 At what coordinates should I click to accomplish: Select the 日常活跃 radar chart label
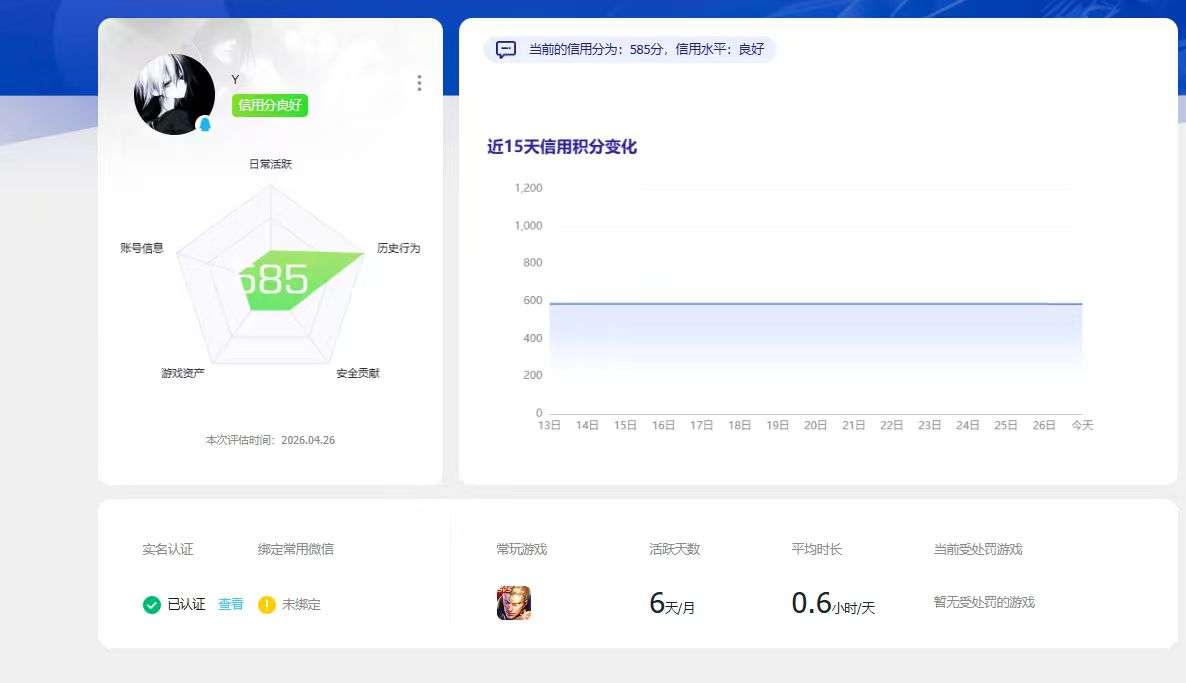pyautogui.click(x=269, y=163)
